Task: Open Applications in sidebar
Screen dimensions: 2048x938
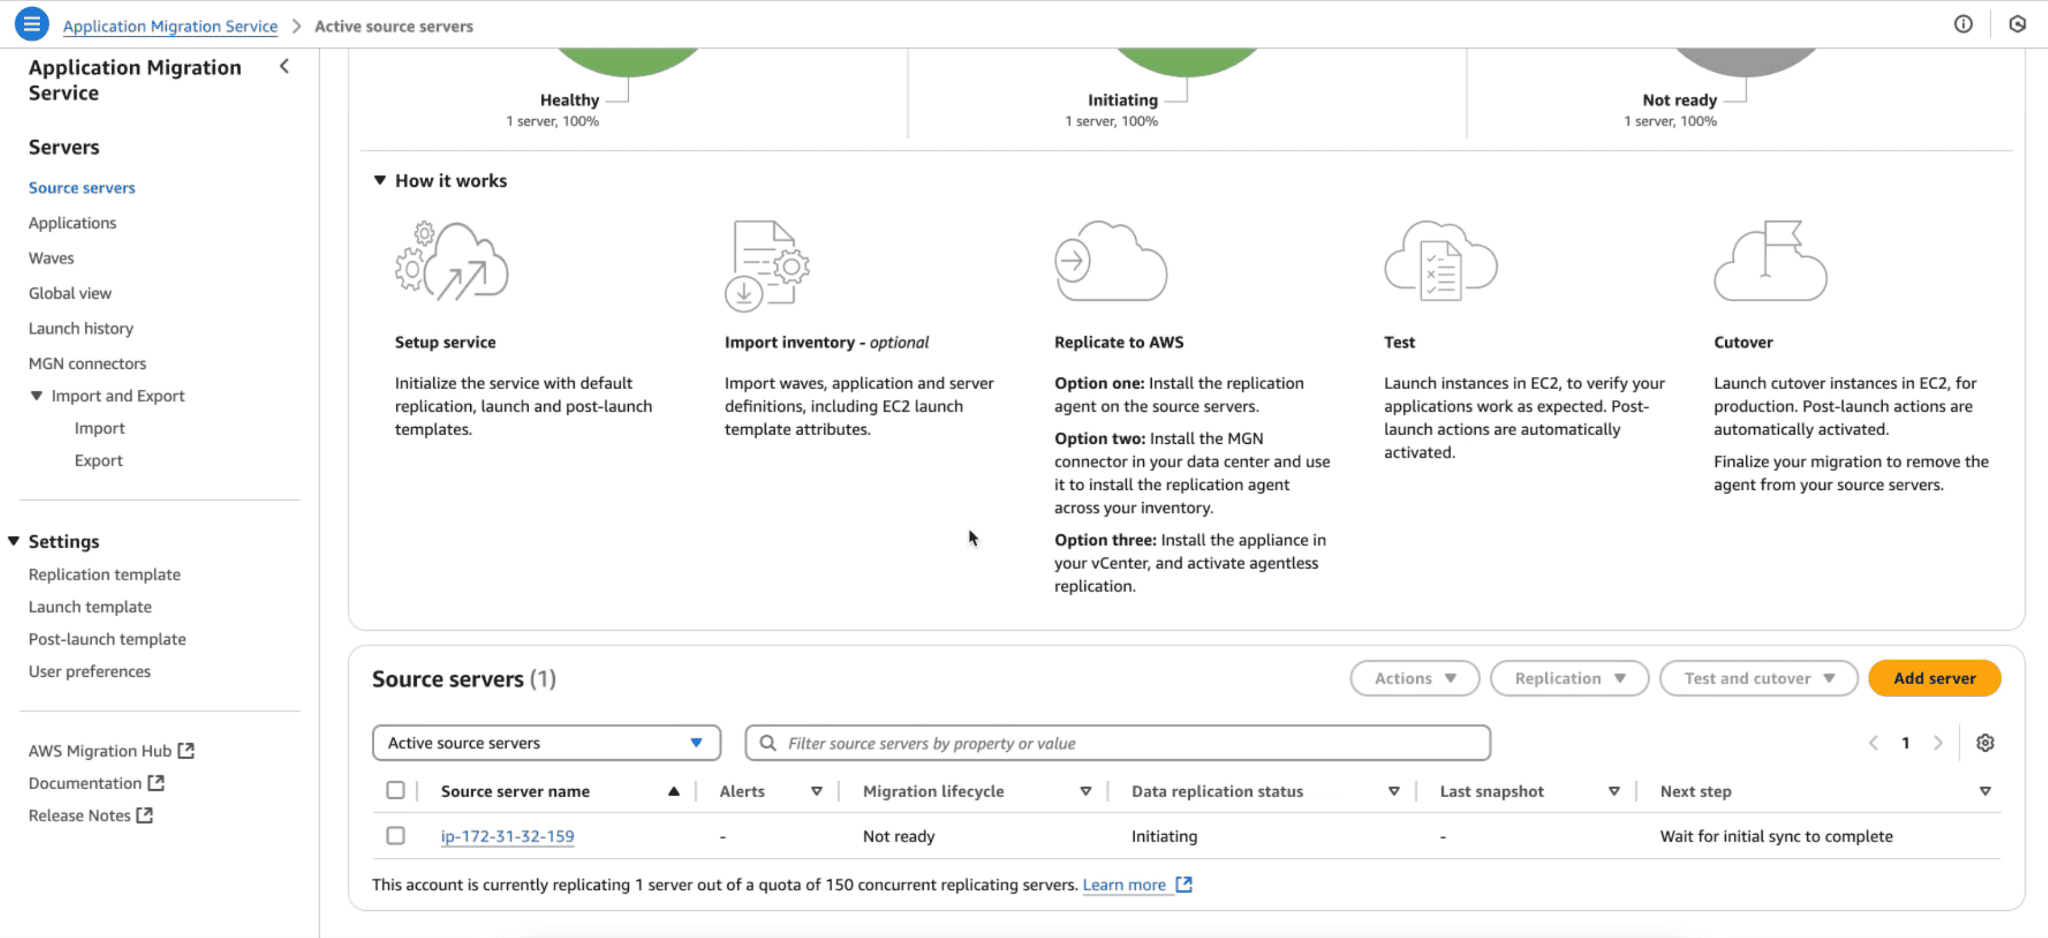Action: pos(72,223)
